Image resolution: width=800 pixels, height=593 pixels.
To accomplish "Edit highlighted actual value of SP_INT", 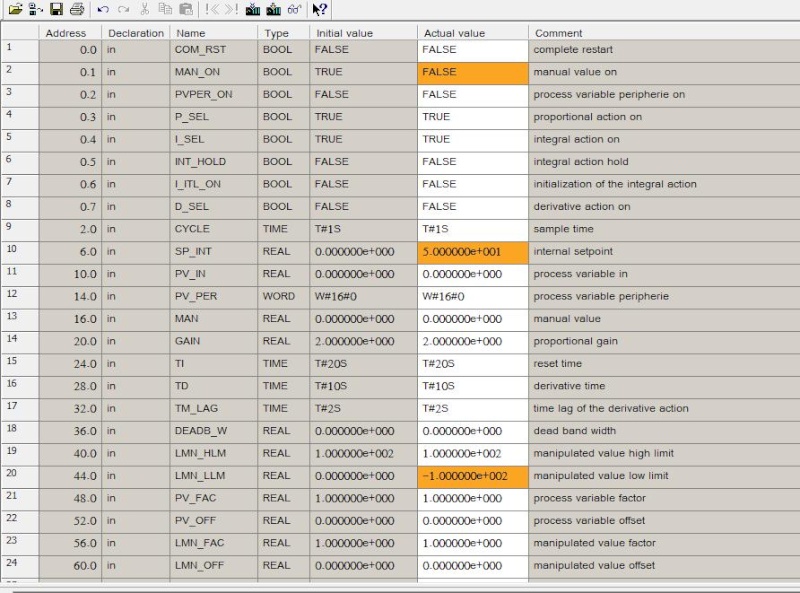I will click(473, 253).
